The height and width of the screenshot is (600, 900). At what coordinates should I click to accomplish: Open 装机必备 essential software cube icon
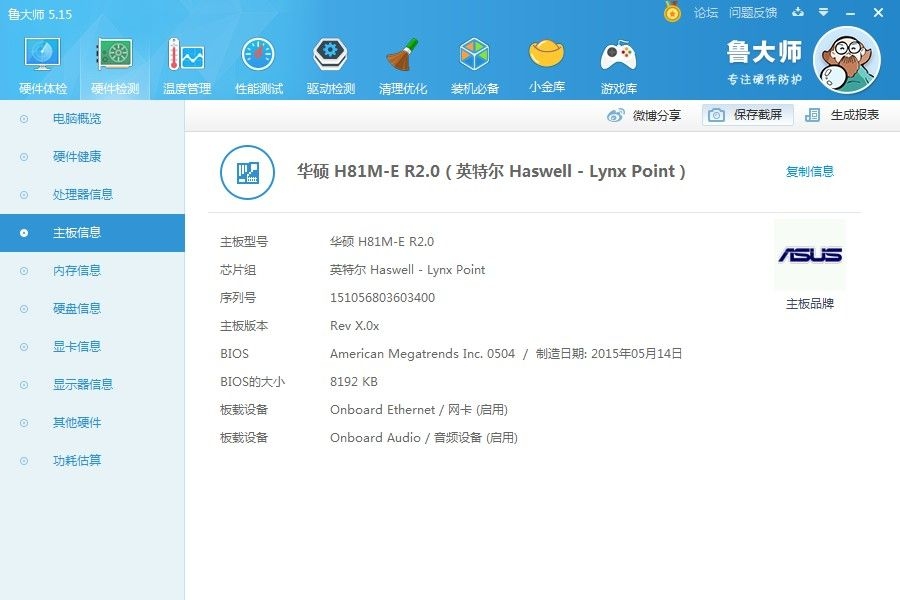click(x=475, y=55)
